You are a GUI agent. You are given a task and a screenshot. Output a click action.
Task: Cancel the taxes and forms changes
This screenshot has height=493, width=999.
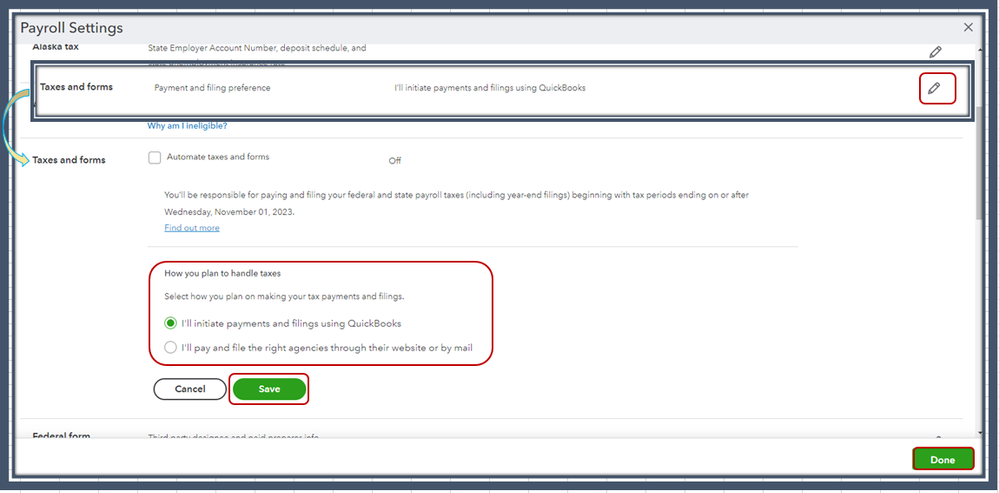point(190,389)
